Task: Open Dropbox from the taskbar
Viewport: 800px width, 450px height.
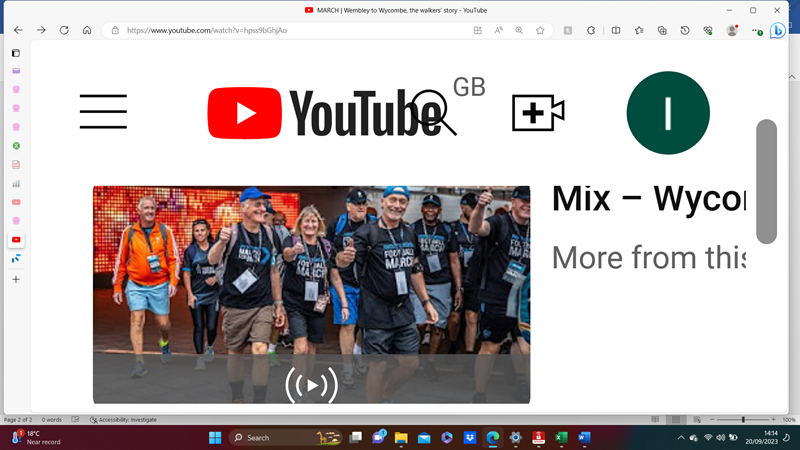Action: coord(470,438)
